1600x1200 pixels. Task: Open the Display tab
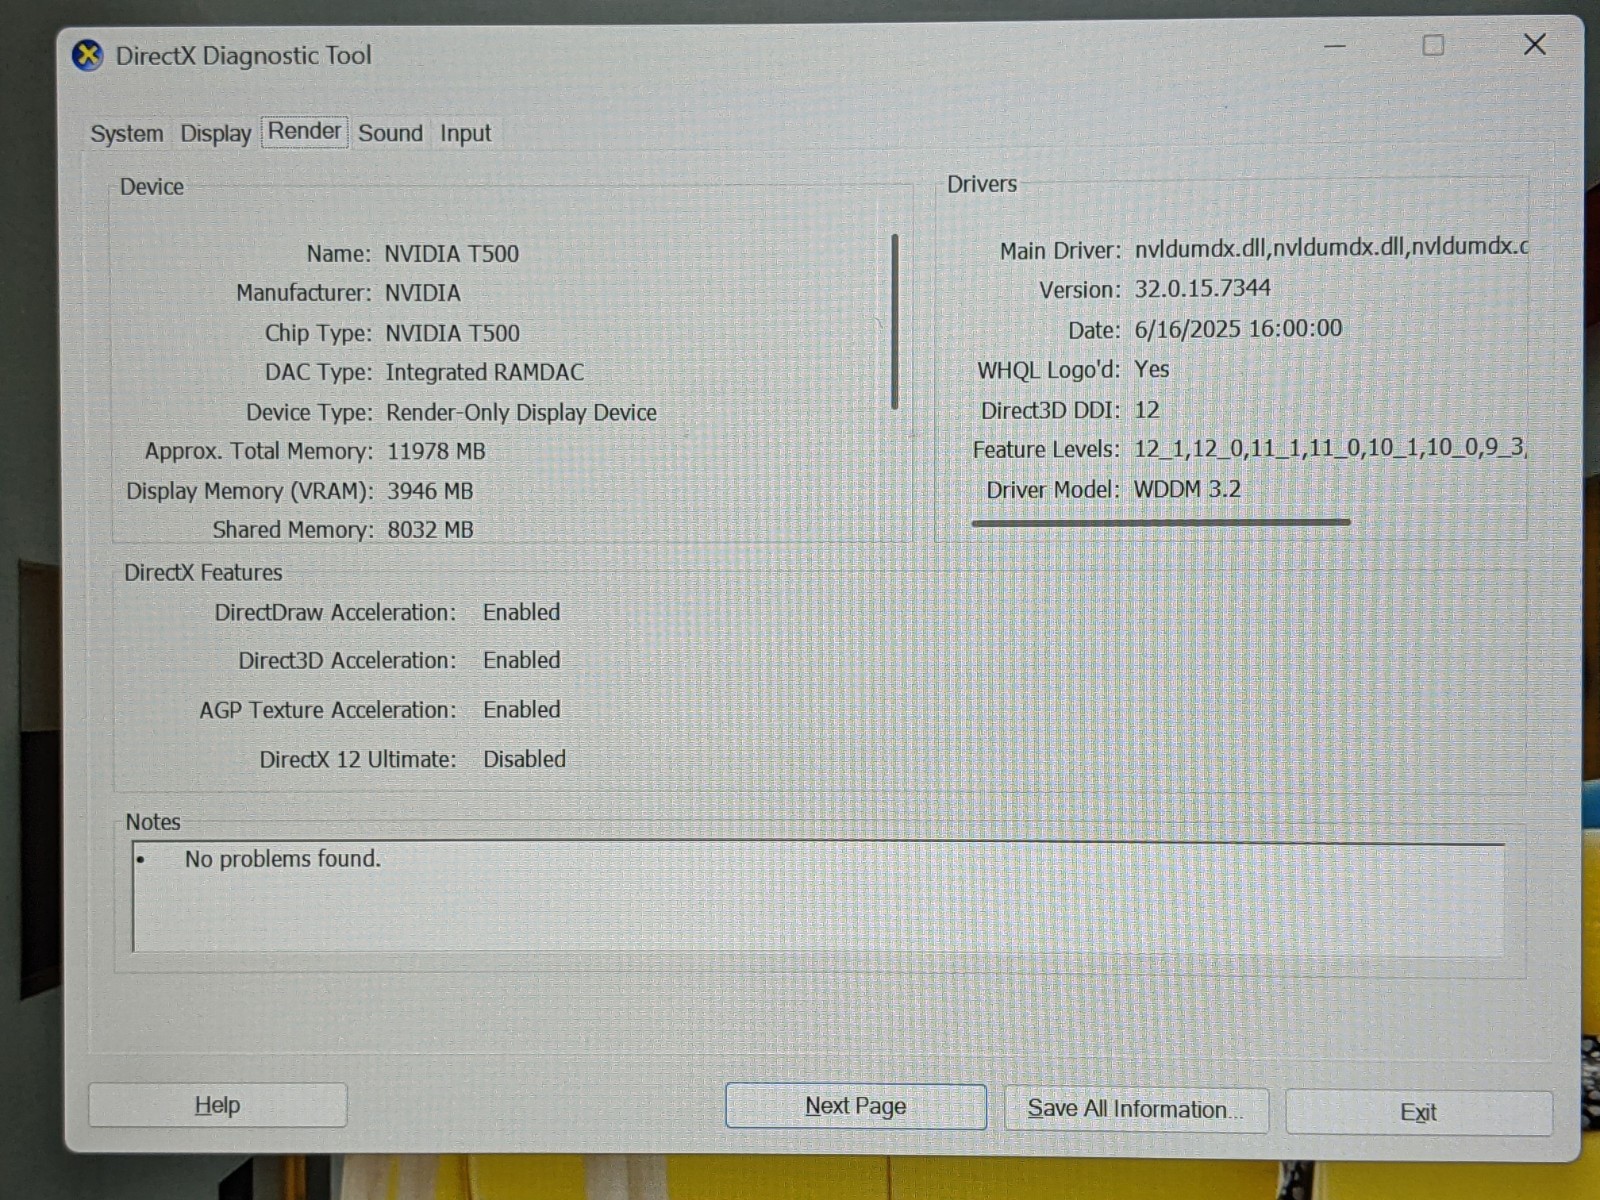(216, 133)
